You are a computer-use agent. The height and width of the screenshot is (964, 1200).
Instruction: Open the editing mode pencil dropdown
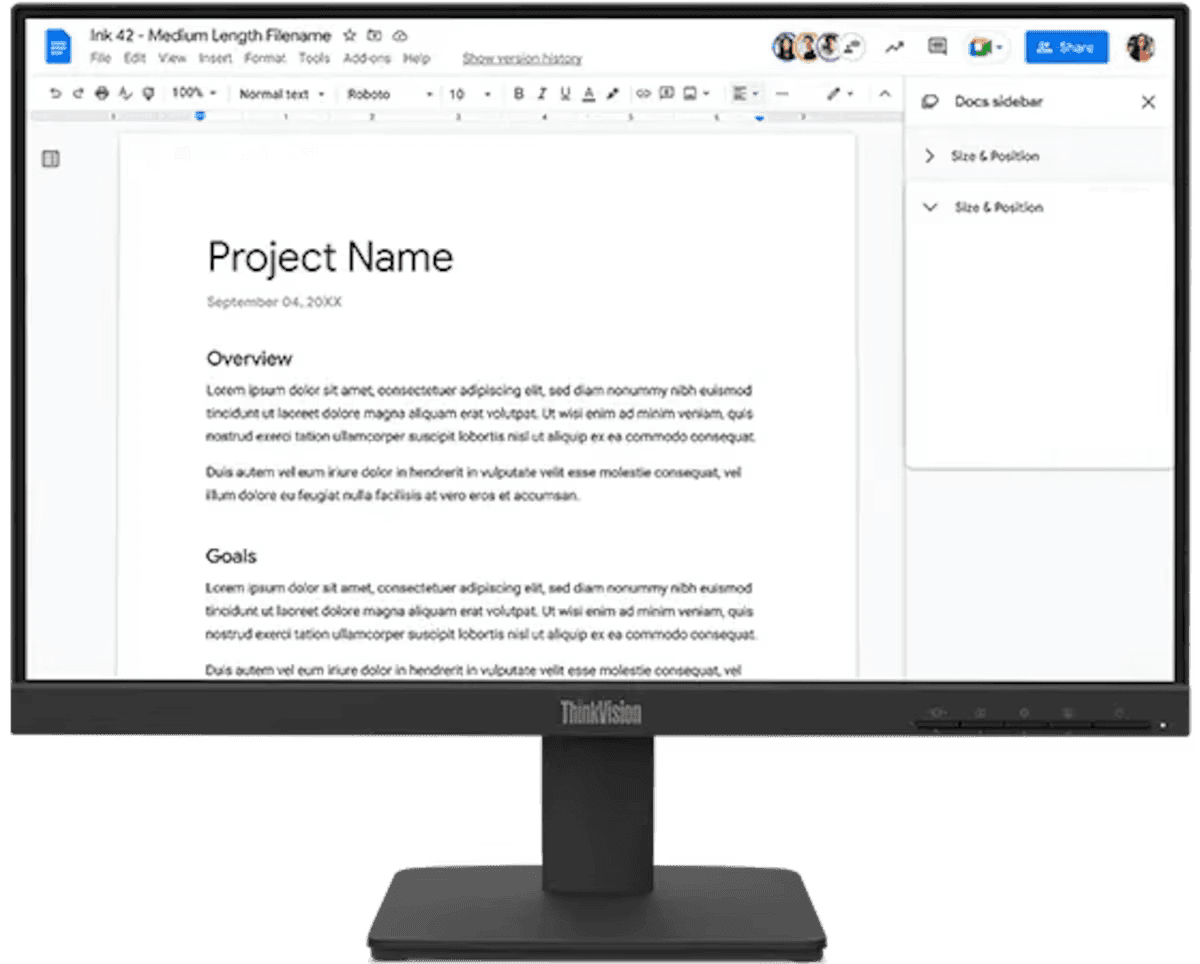tap(840, 93)
